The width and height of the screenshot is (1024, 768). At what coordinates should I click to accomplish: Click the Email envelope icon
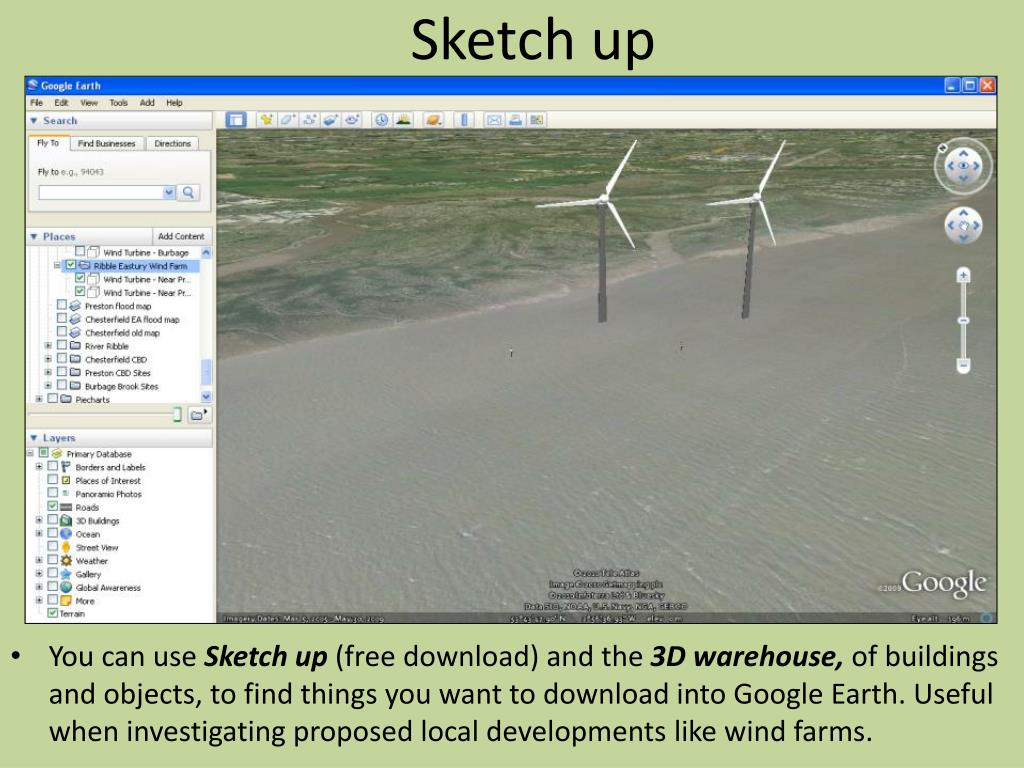pyautogui.click(x=494, y=120)
